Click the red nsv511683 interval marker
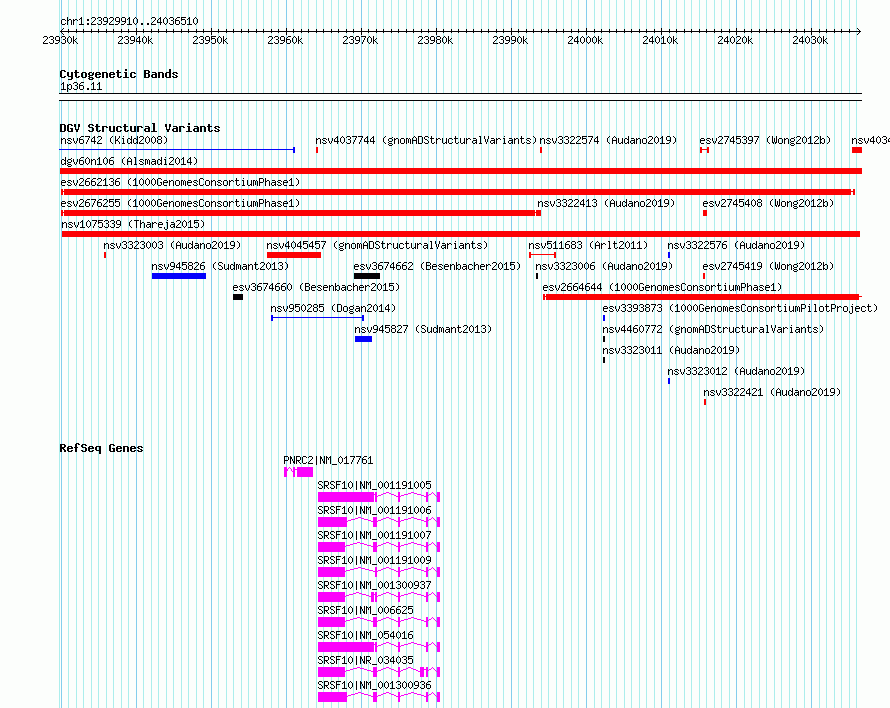 coord(542,255)
